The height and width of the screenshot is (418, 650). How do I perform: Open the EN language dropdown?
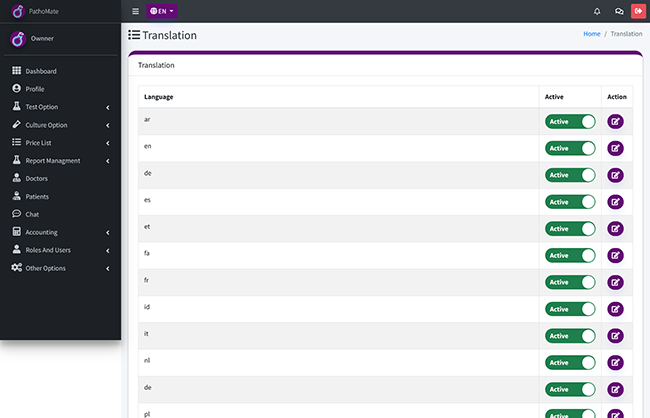(x=162, y=11)
